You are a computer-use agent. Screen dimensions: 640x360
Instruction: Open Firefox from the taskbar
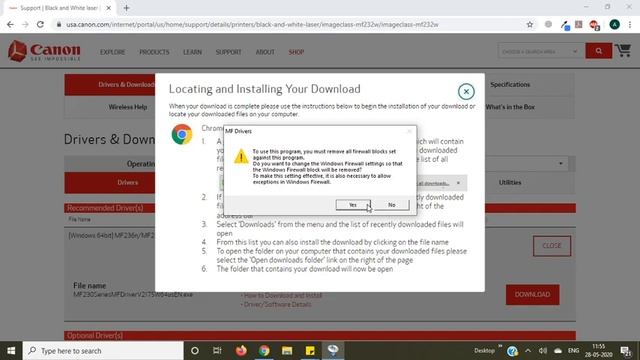click(x=241, y=351)
